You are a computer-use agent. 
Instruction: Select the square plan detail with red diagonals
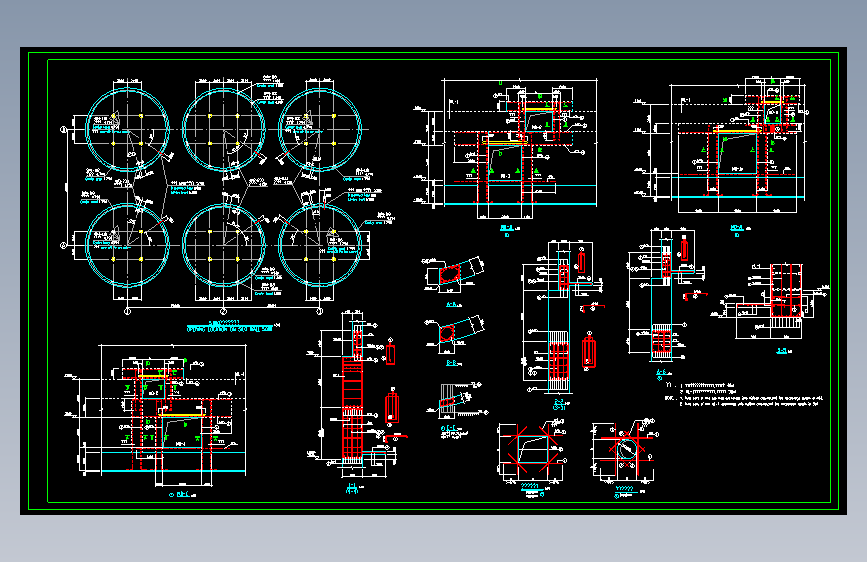click(x=531, y=451)
